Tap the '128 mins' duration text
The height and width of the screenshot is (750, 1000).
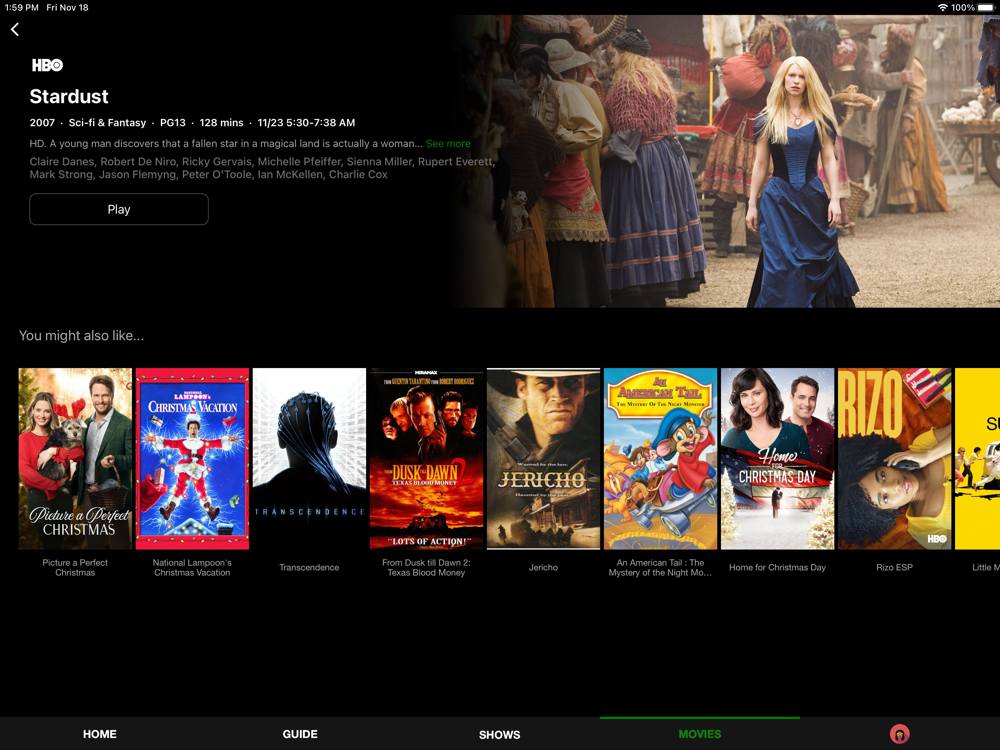pyautogui.click(x=221, y=122)
